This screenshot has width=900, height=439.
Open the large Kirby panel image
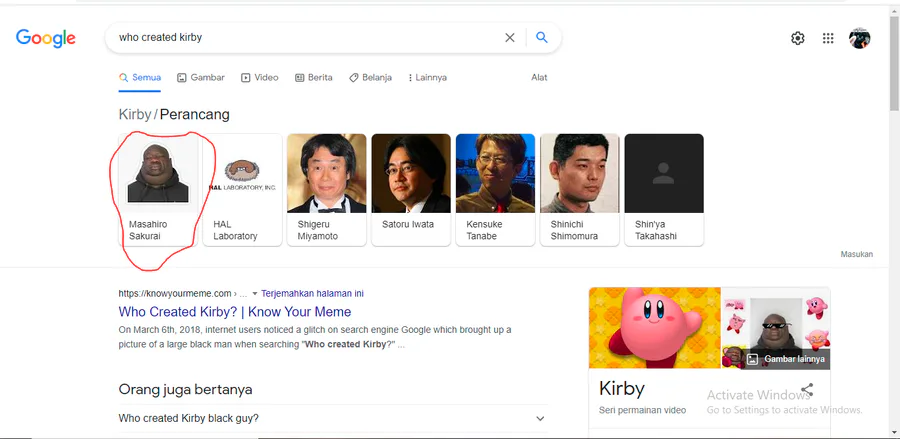[x=655, y=328]
